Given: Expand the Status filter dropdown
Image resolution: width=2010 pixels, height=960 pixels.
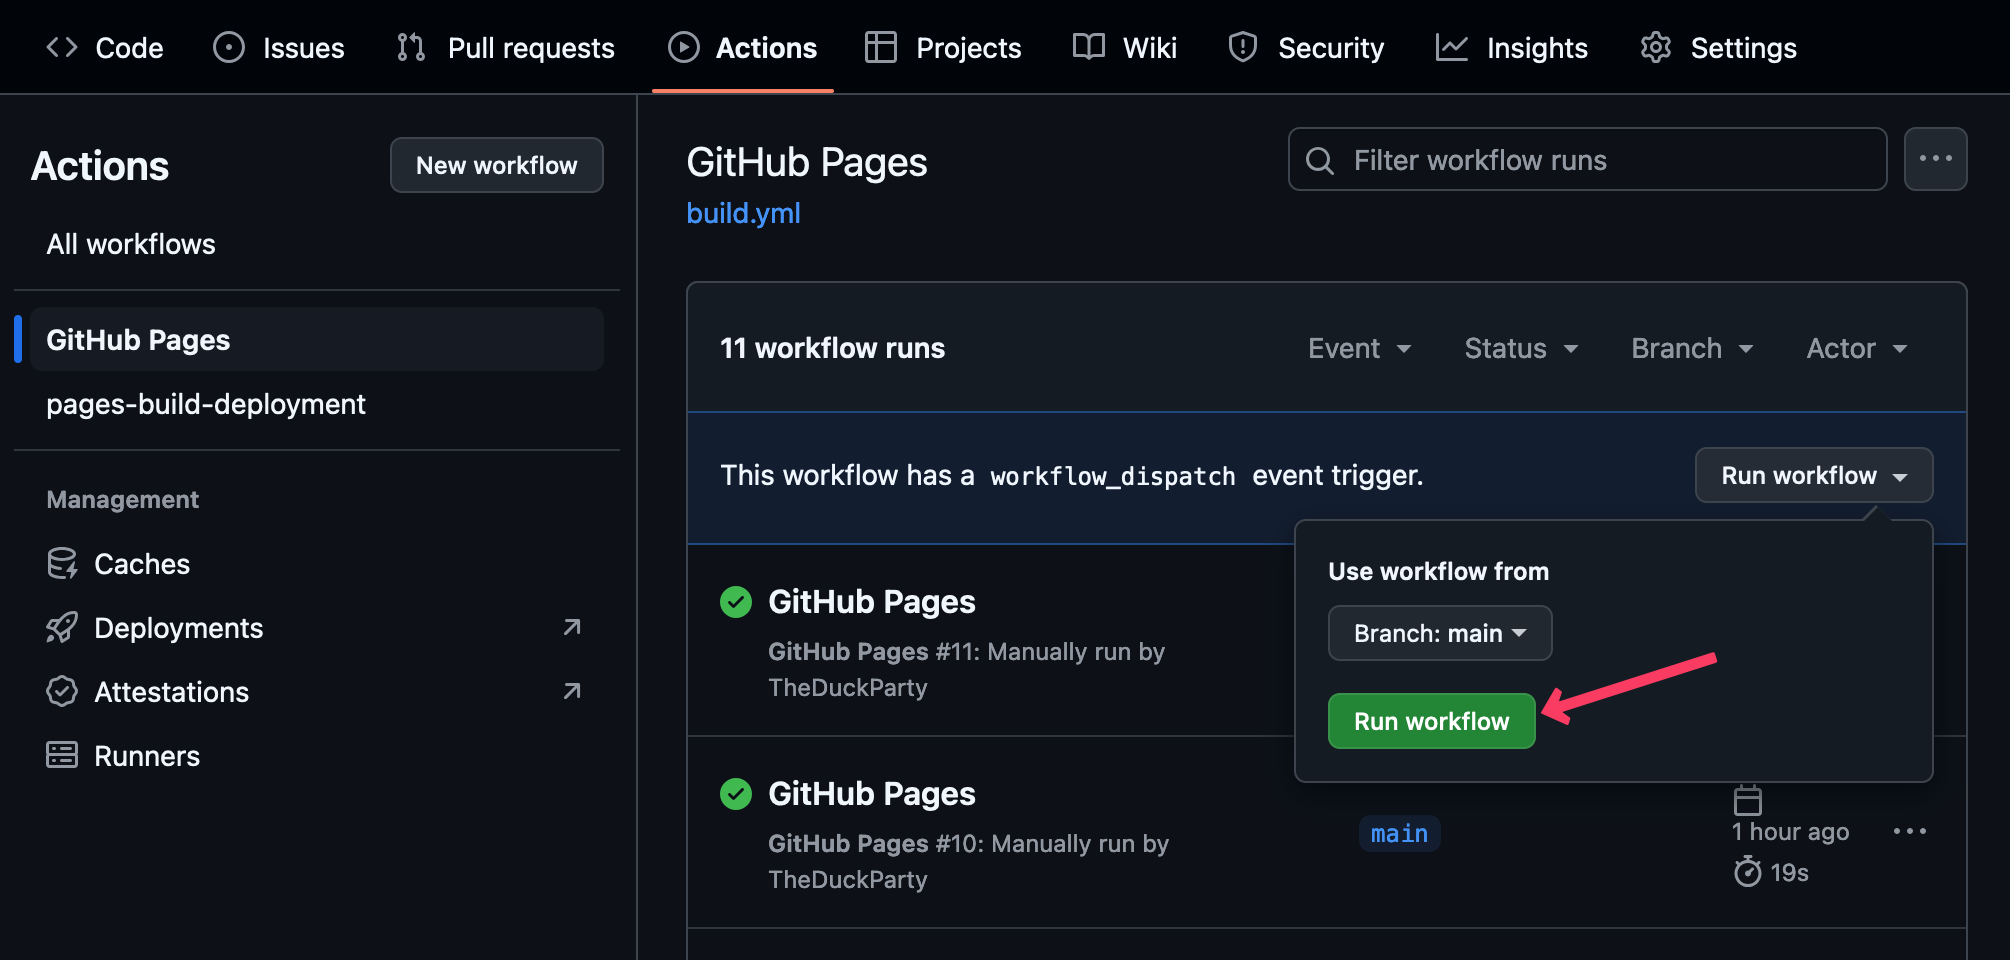Looking at the screenshot, I should (1521, 348).
